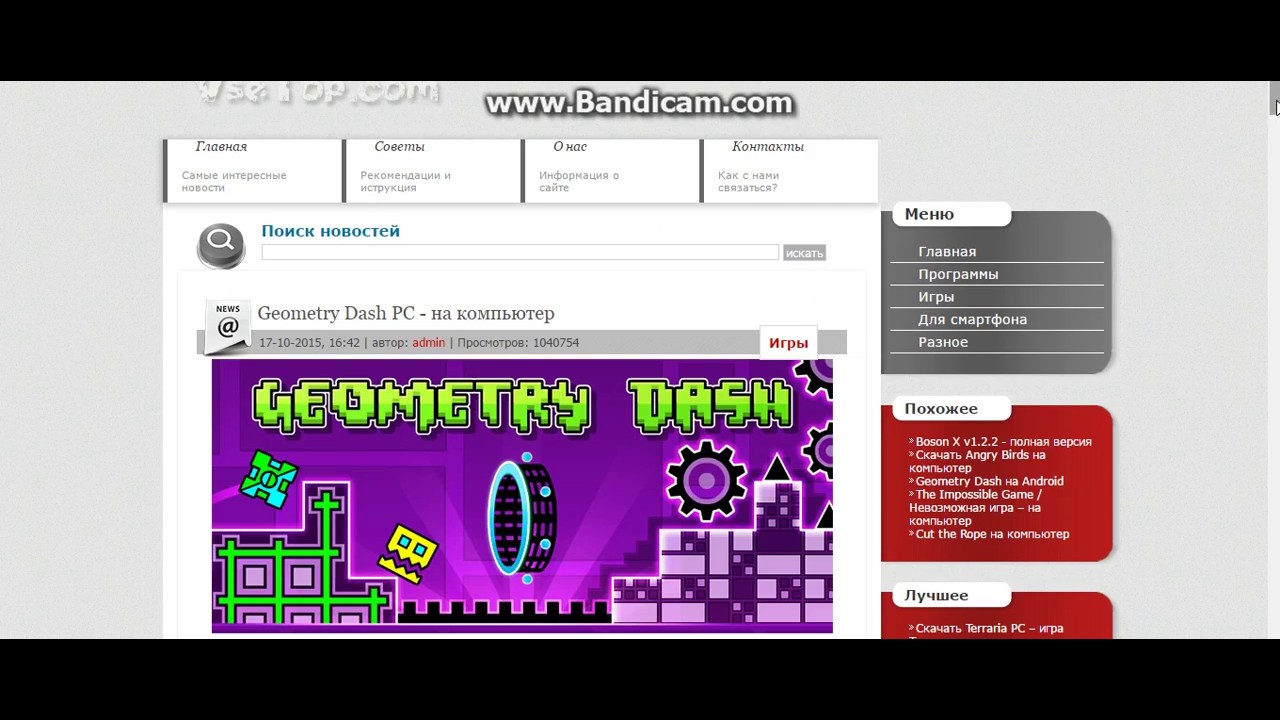Image resolution: width=1280 pixels, height=720 pixels.
Task: Click the NEWS @ article icon
Action: click(228, 326)
